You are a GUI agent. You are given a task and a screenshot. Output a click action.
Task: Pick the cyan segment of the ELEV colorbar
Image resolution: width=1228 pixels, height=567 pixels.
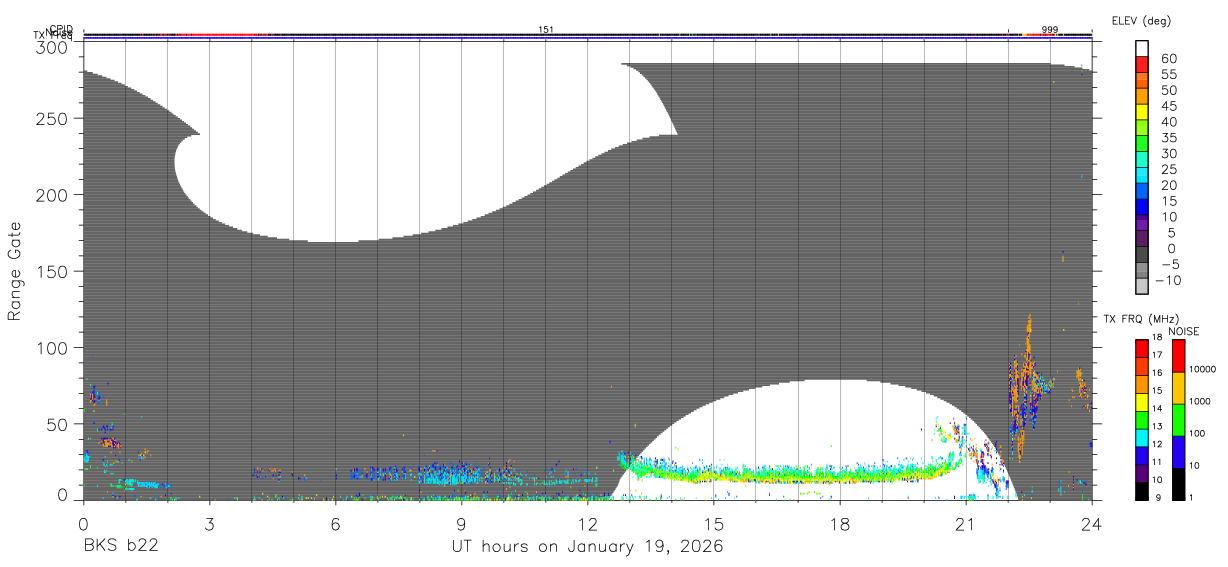click(1142, 175)
